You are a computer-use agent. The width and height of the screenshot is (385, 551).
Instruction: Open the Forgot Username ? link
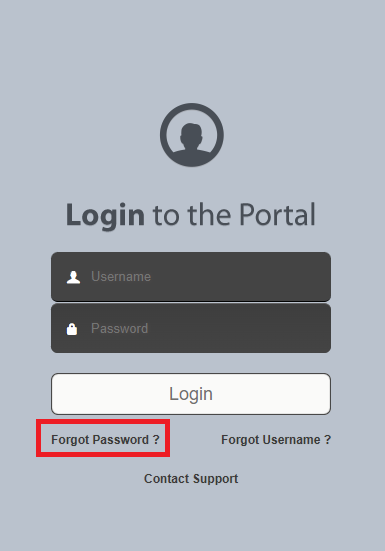pyautogui.click(x=276, y=440)
